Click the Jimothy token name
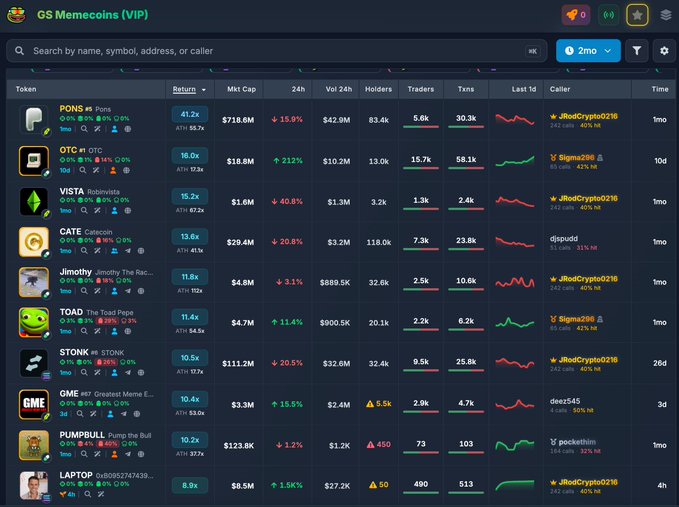The image size is (679, 507). (x=75, y=272)
